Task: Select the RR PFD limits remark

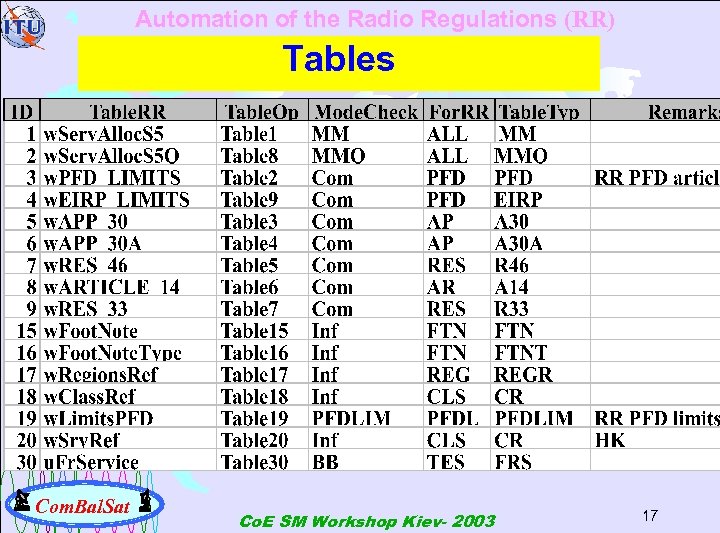Action: click(655, 418)
